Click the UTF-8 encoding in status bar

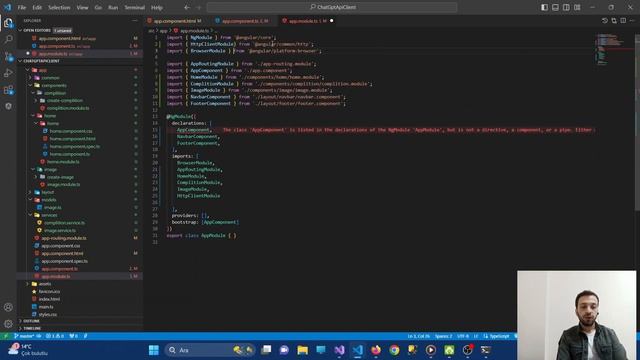tap(463, 336)
